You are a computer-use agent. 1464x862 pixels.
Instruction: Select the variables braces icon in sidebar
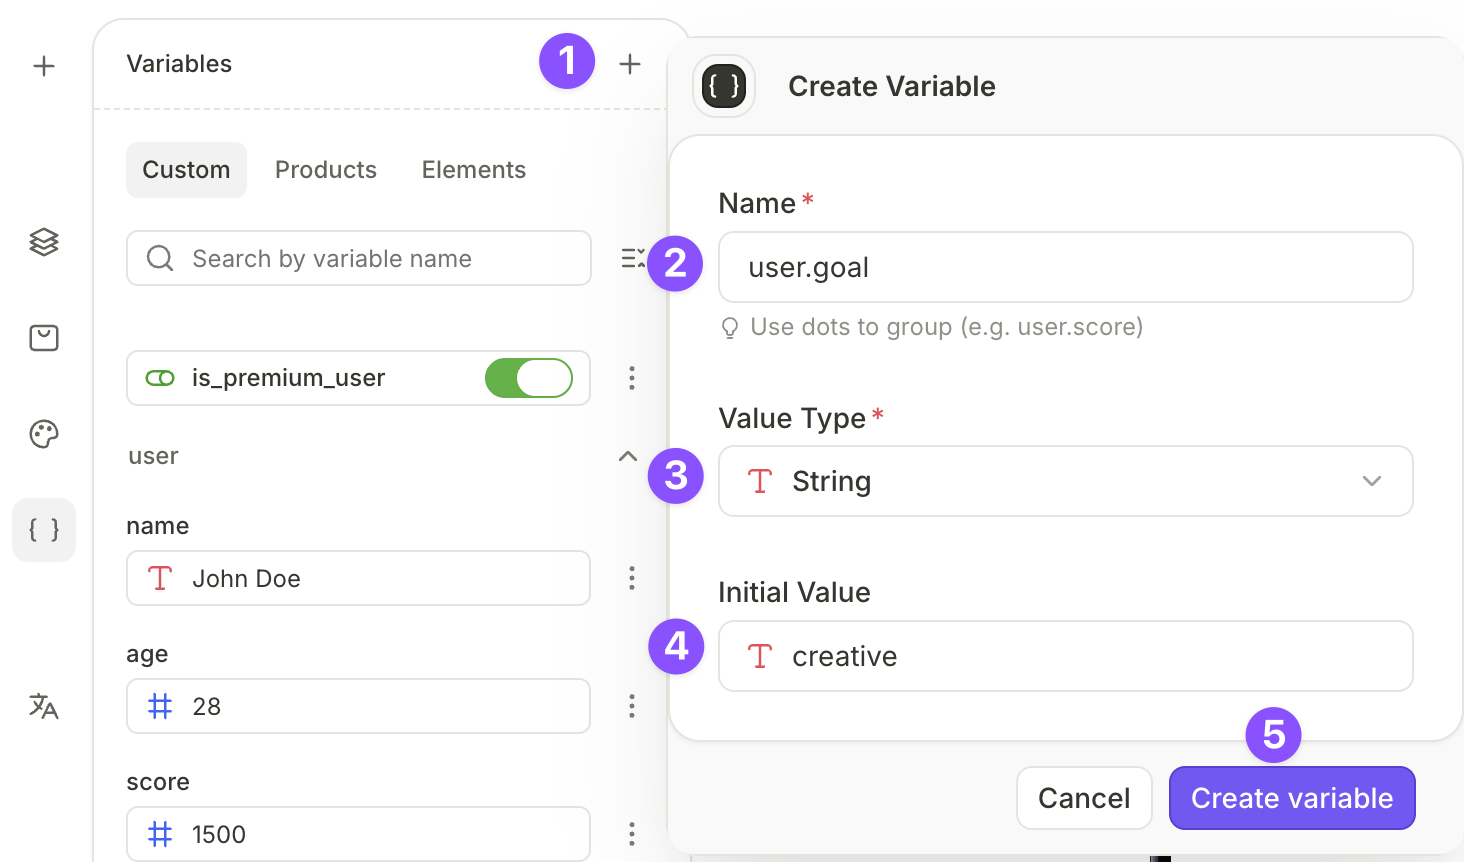(x=44, y=530)
